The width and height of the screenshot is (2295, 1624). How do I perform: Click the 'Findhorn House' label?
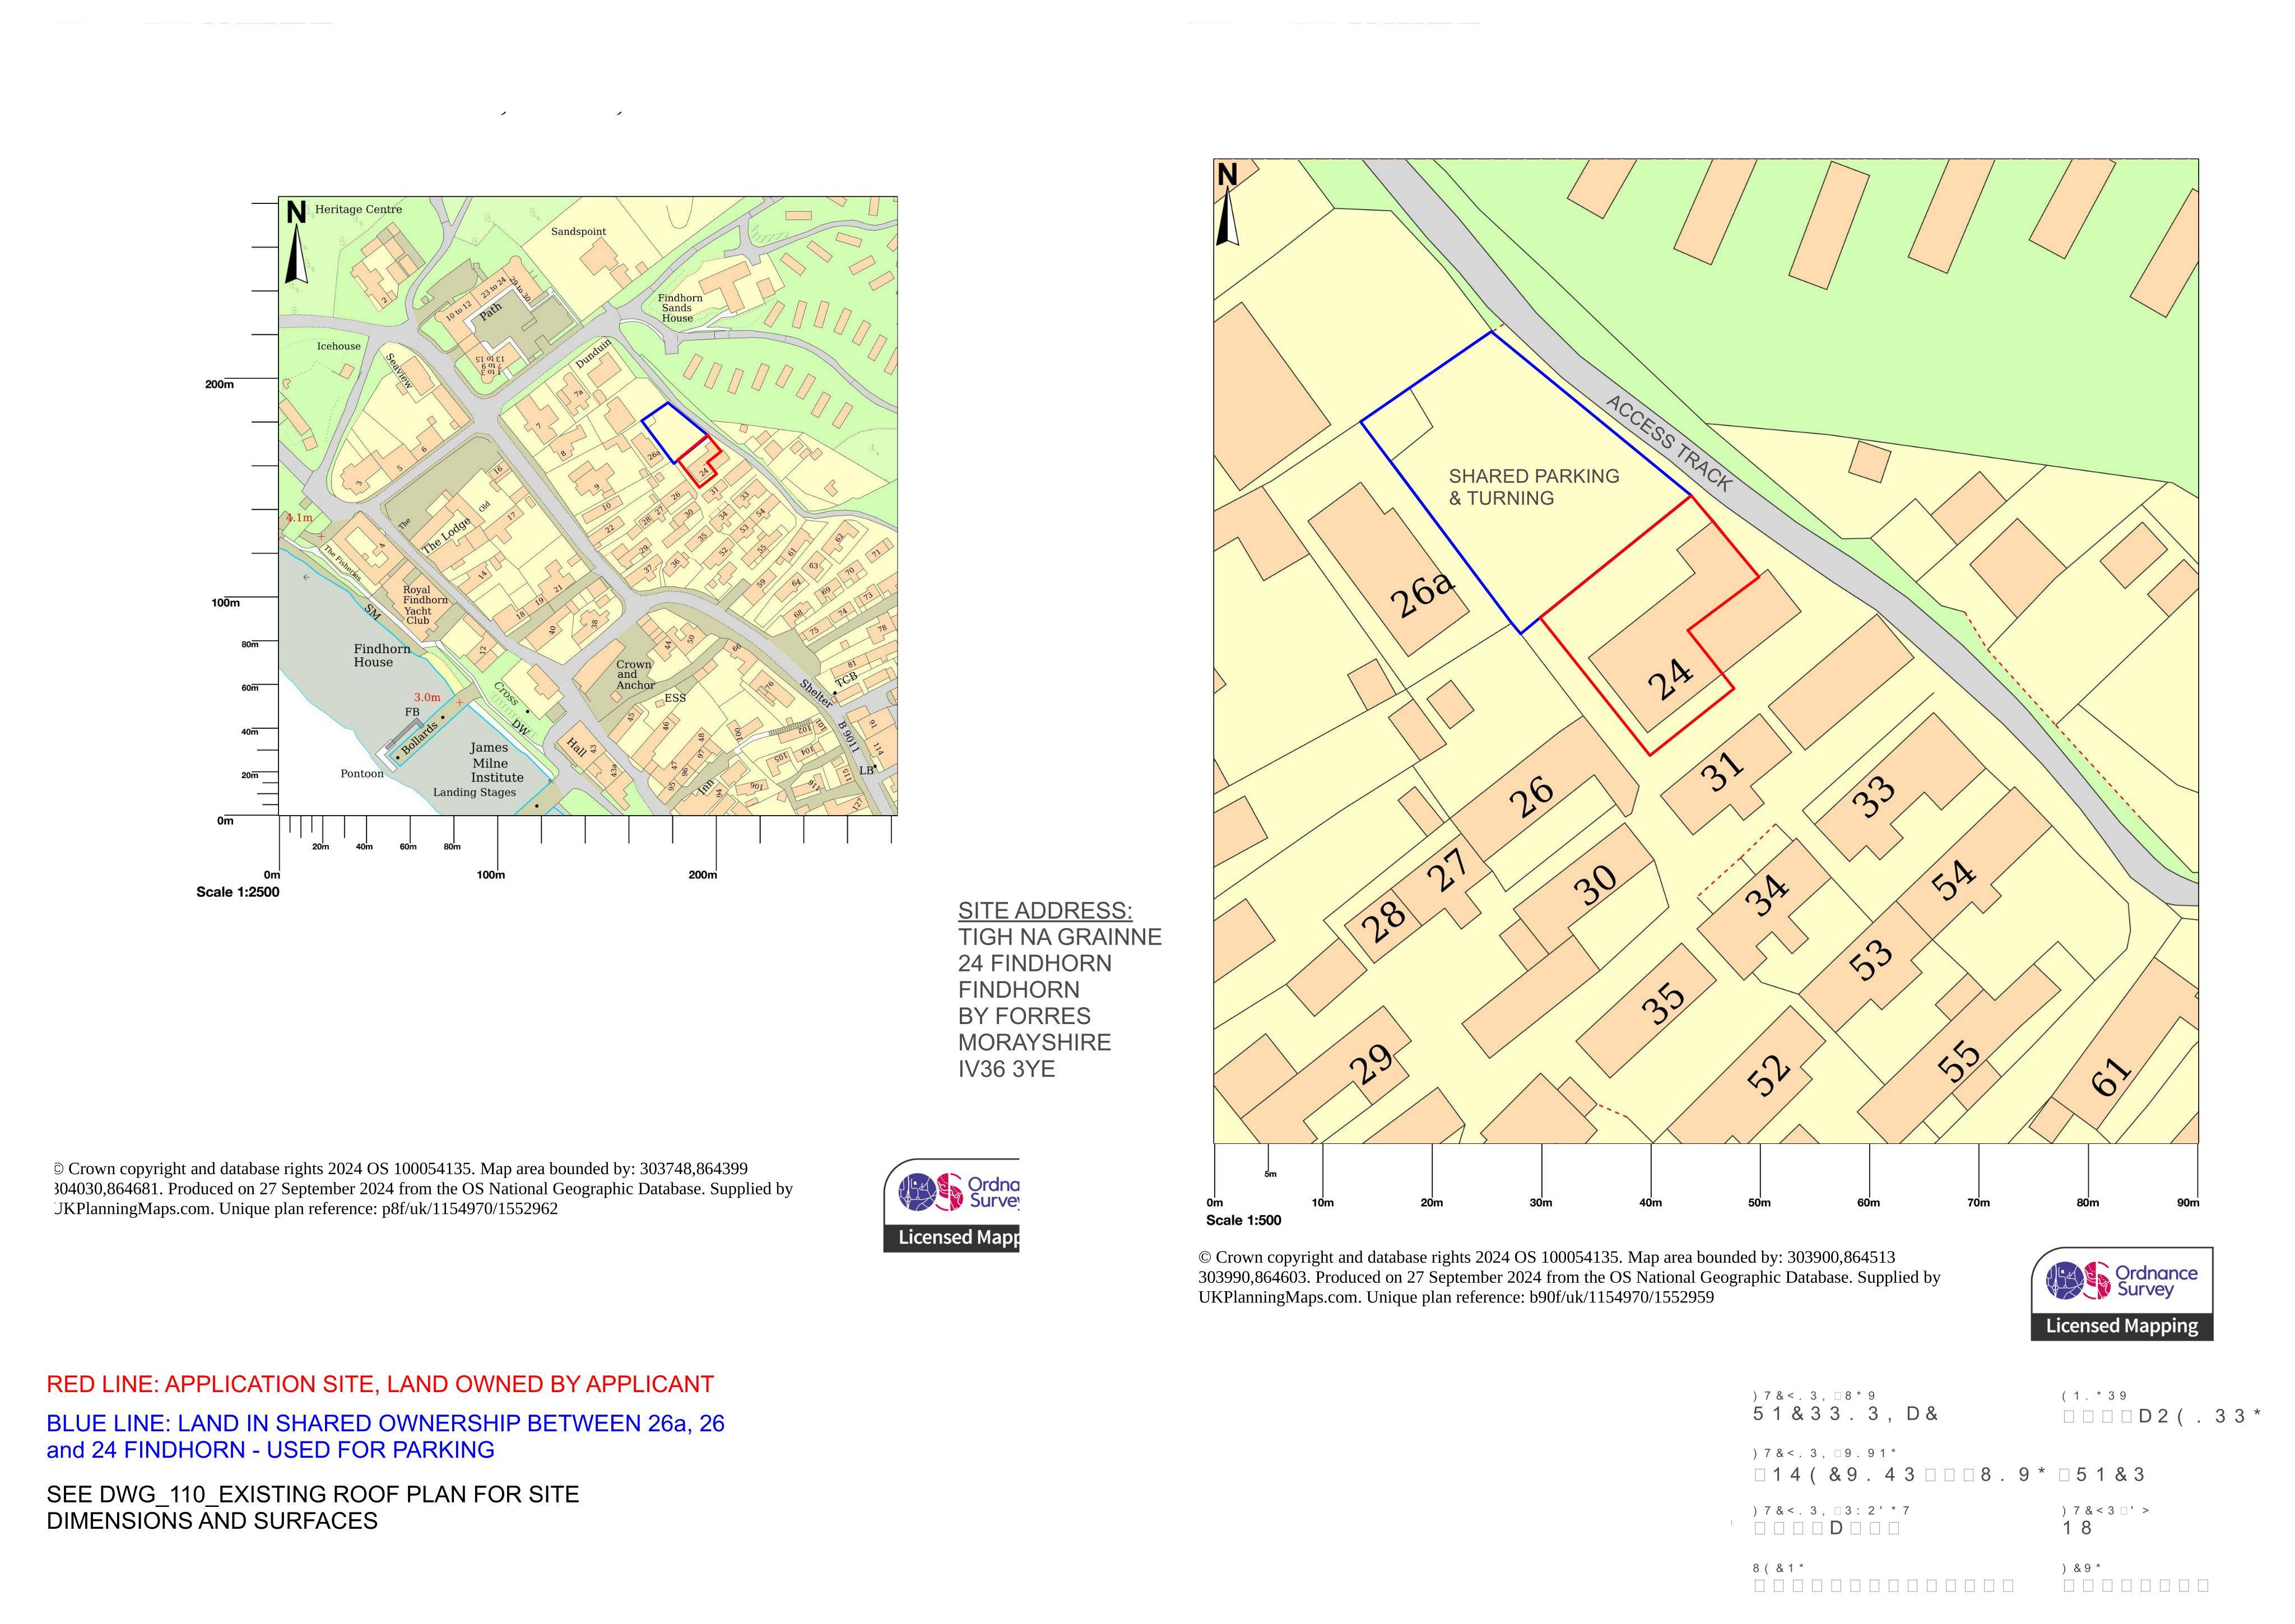pos(381,655)
